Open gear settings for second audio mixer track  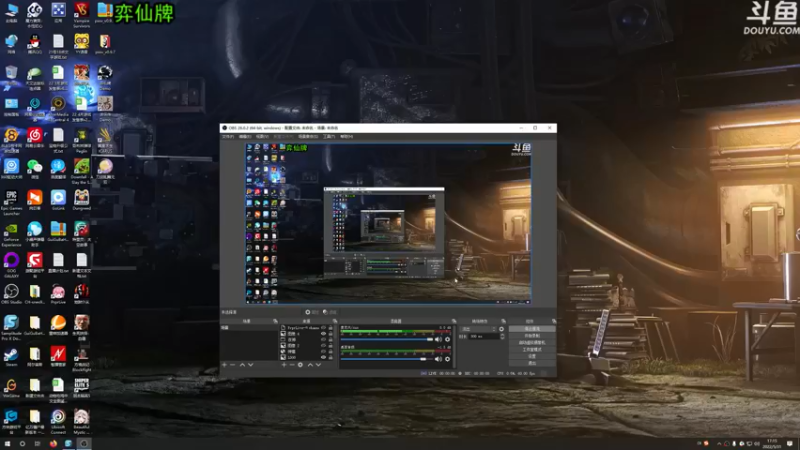tap(447, 359)
